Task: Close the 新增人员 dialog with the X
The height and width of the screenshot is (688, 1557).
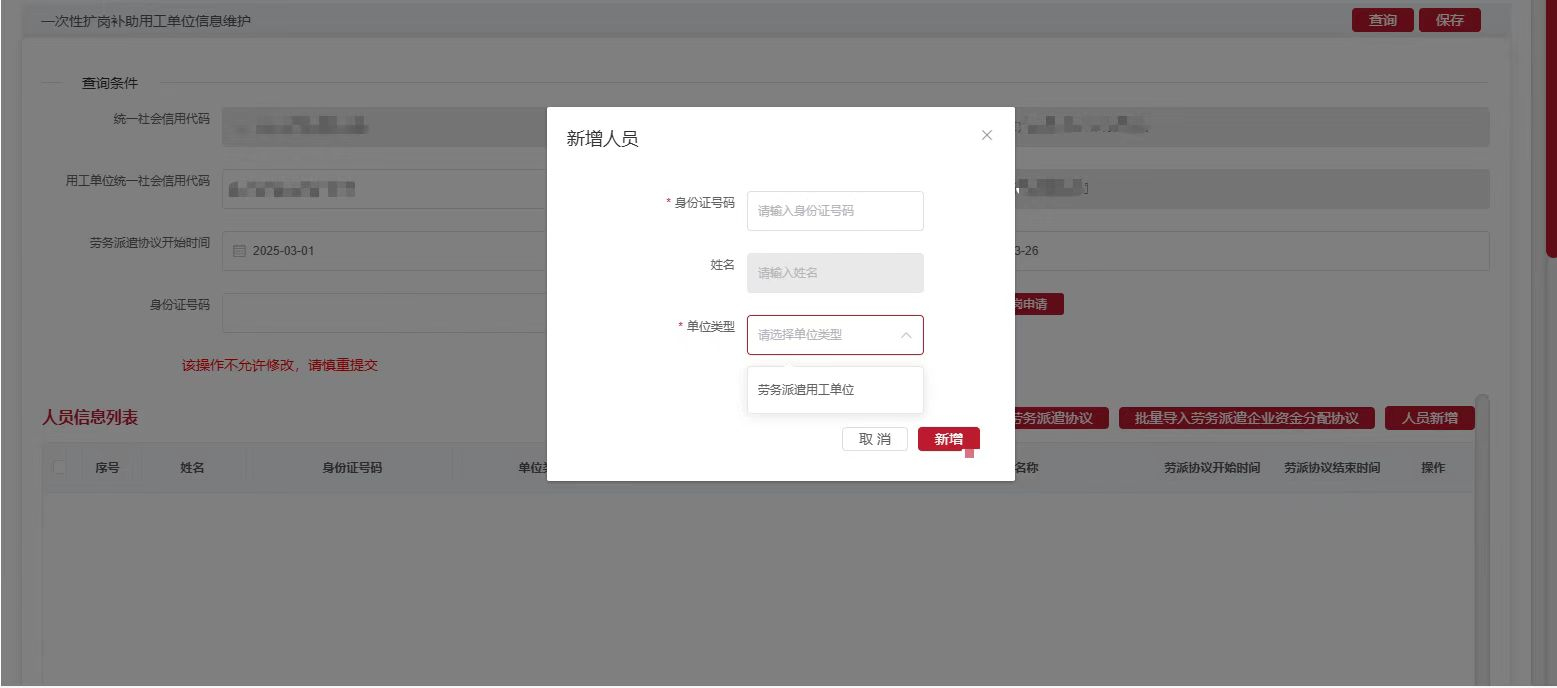Action: [x=987, y=134]
